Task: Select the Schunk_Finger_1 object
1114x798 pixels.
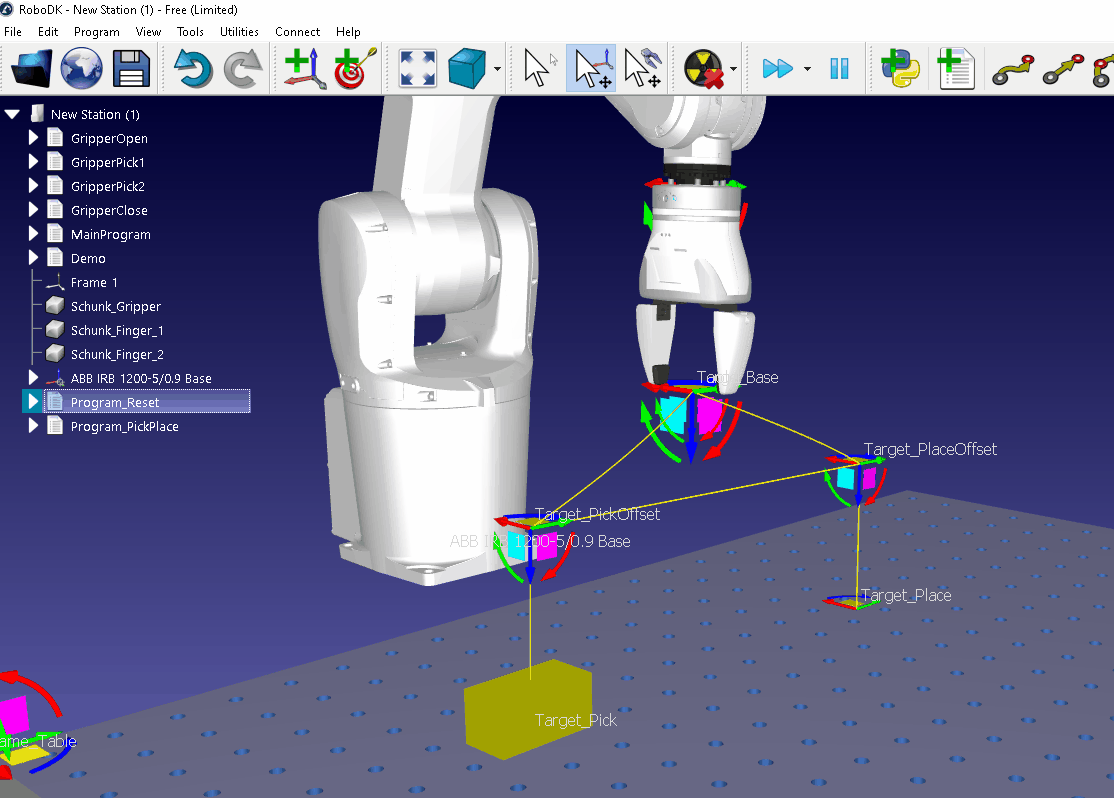Action: tap(117, 330)
